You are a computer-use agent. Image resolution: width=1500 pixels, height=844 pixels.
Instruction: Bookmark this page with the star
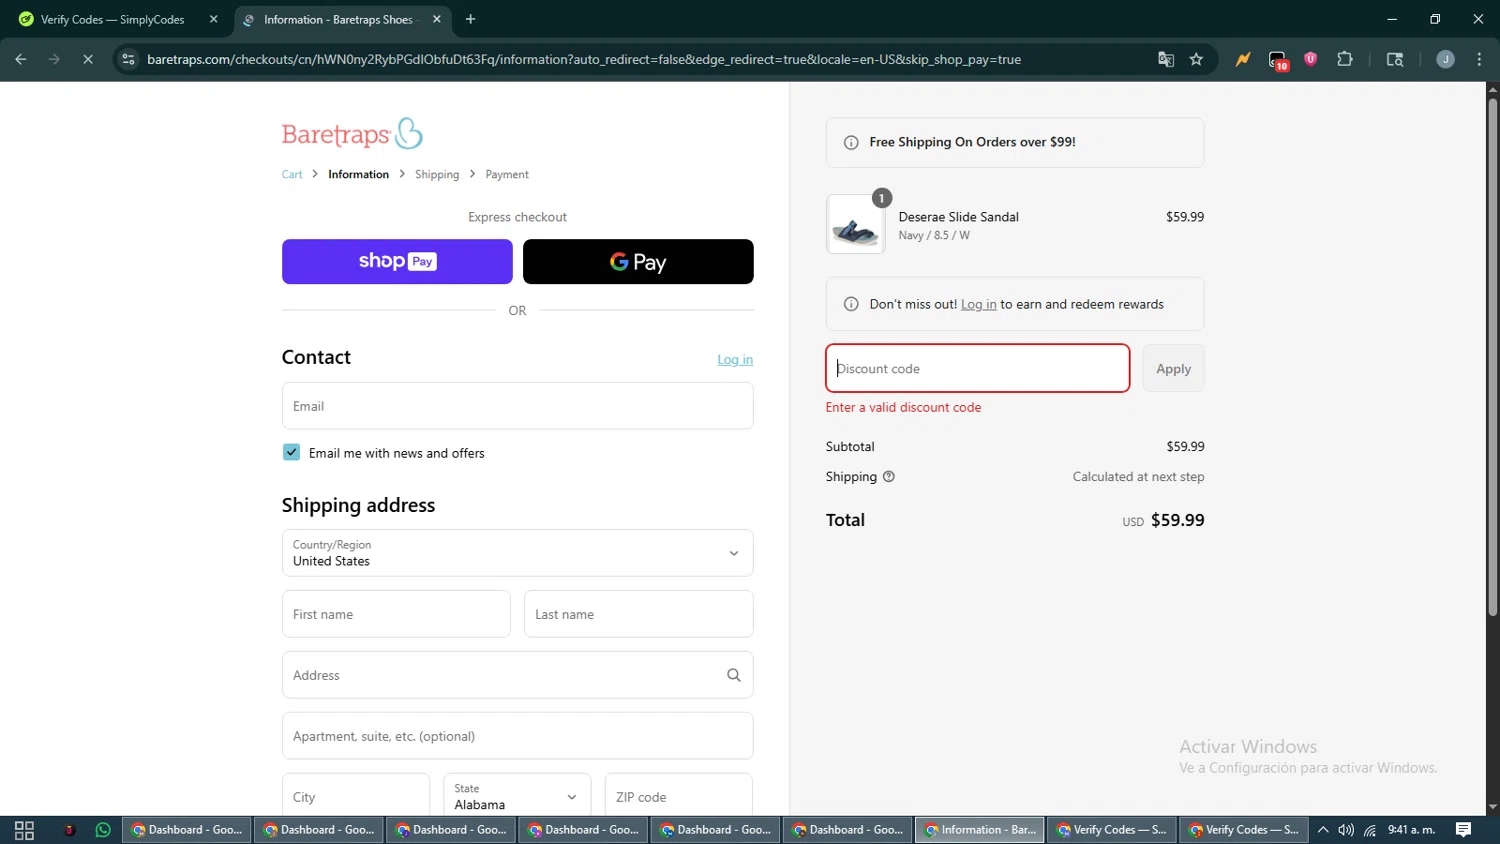click(1196, 59)
